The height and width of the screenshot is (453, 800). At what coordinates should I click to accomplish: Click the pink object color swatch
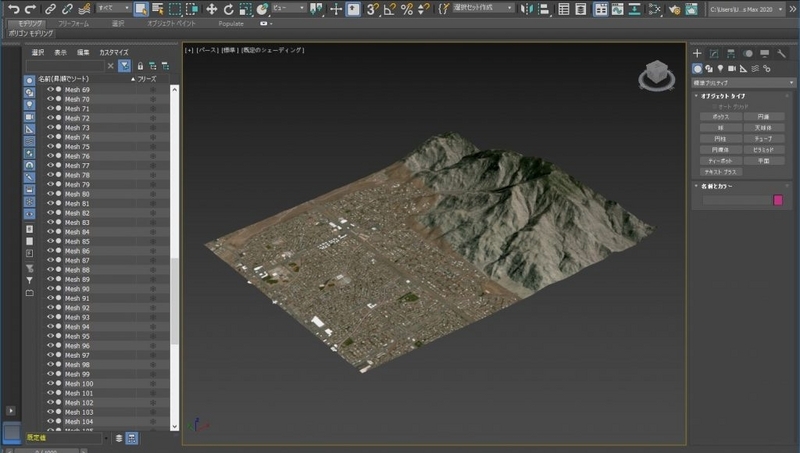point(778,201)
